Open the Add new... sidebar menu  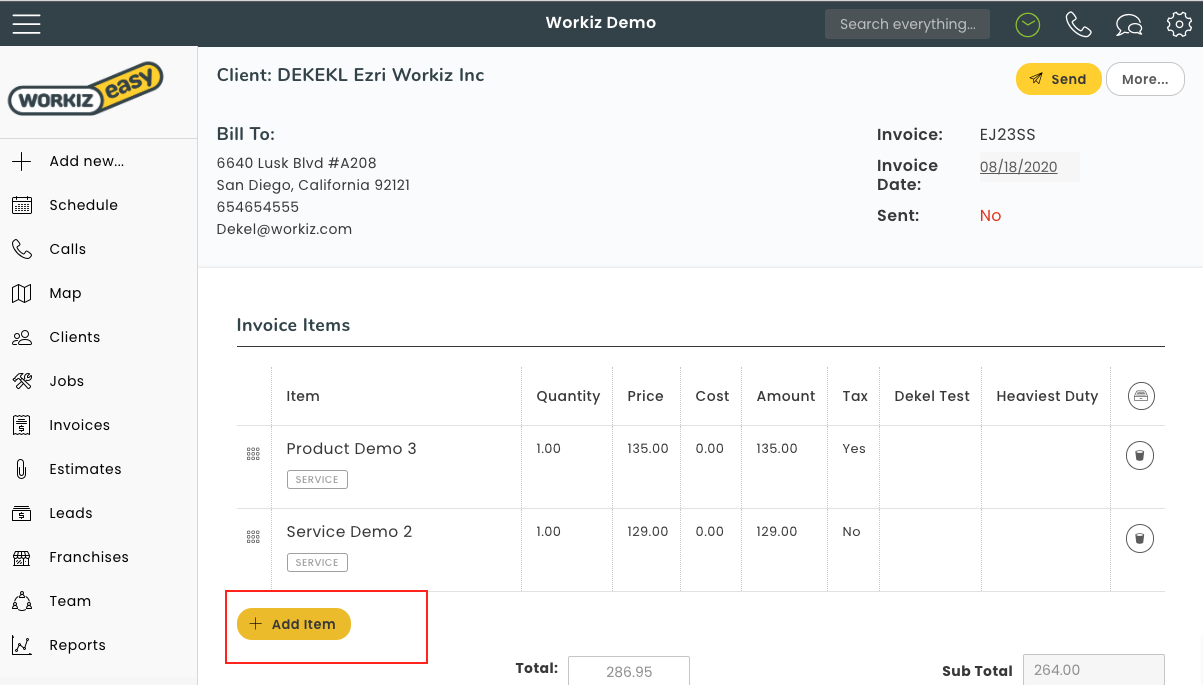(x=86, y=161)
